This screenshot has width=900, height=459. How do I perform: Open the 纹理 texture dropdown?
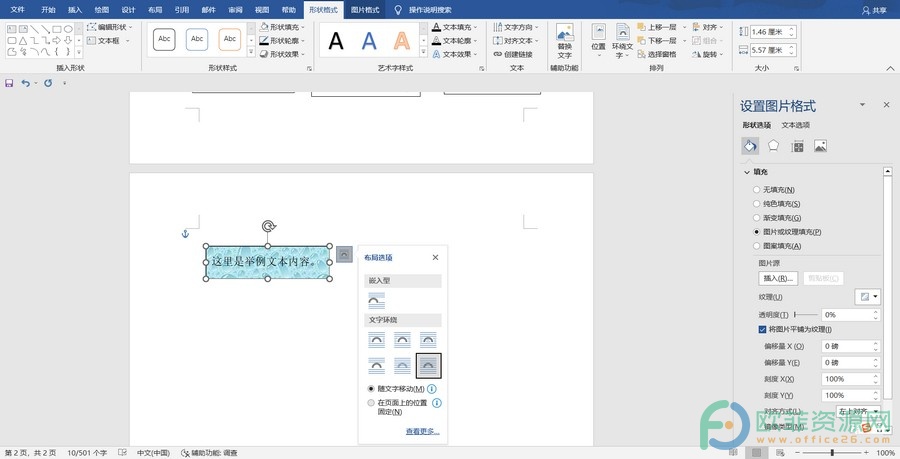click(x=867, y=297)
